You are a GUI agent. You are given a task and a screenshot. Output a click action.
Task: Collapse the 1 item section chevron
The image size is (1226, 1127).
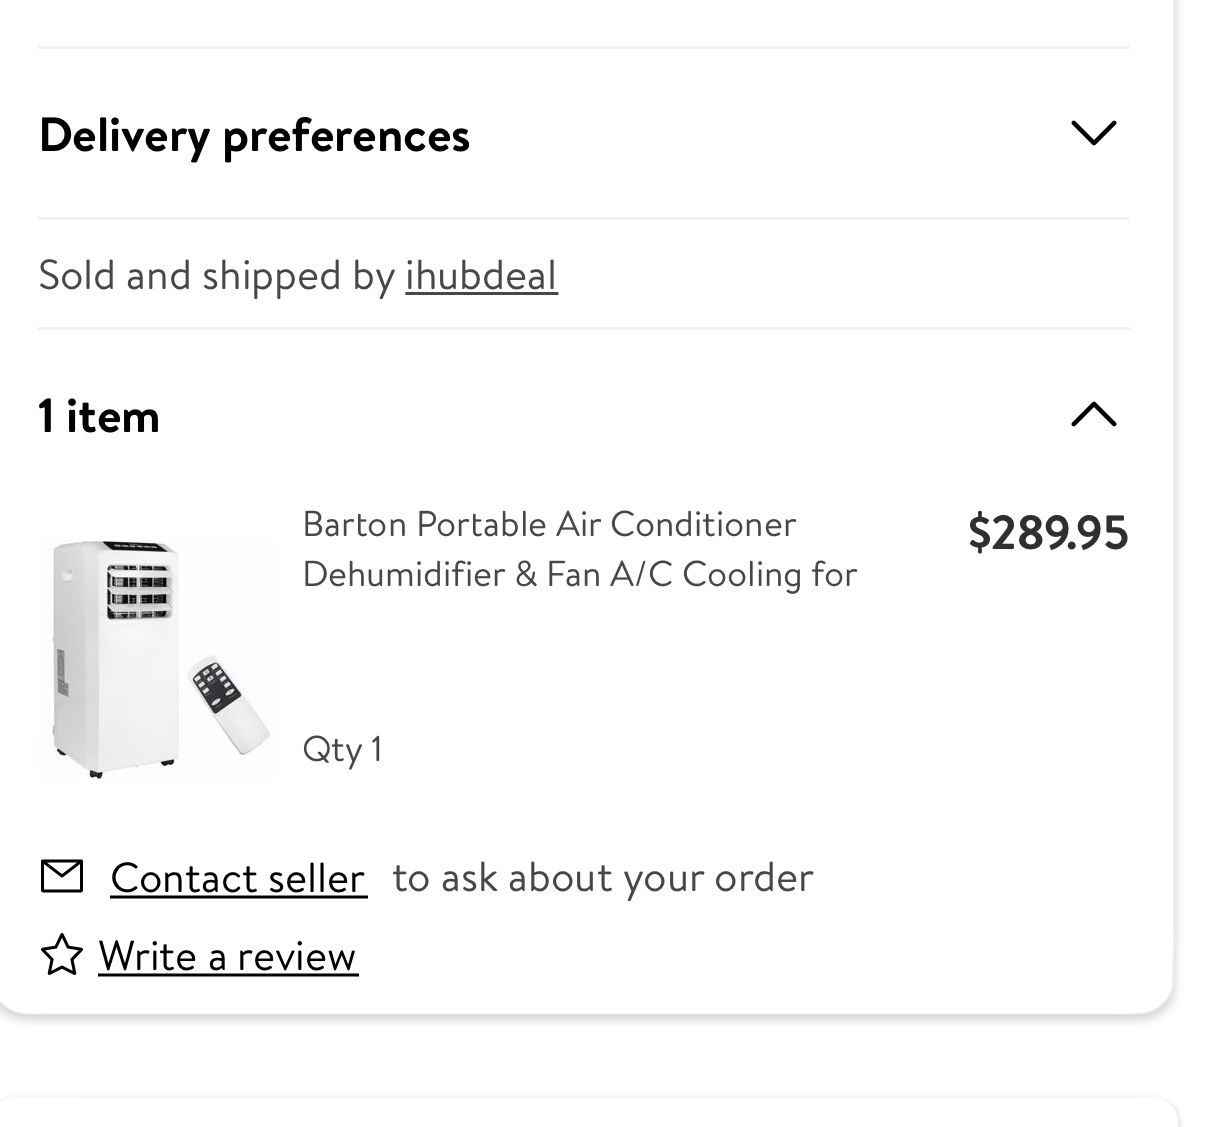tap(1093, 414)
